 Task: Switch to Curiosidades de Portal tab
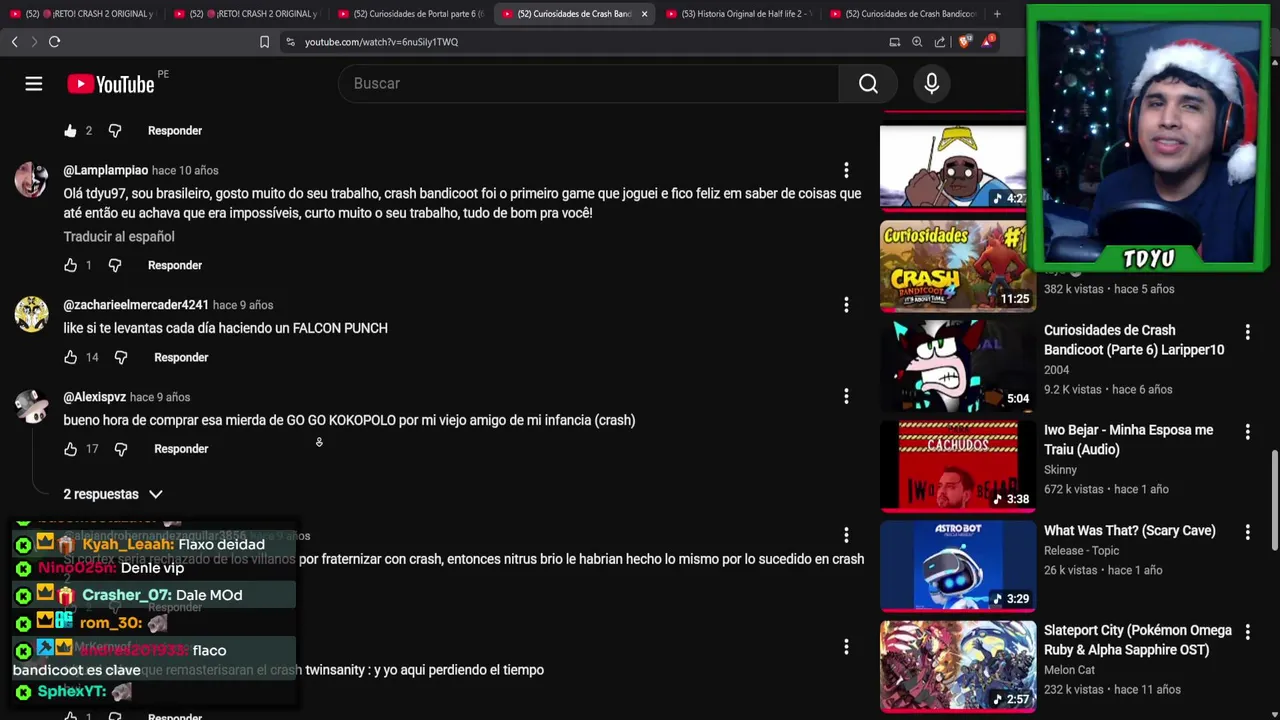(411, 14)
